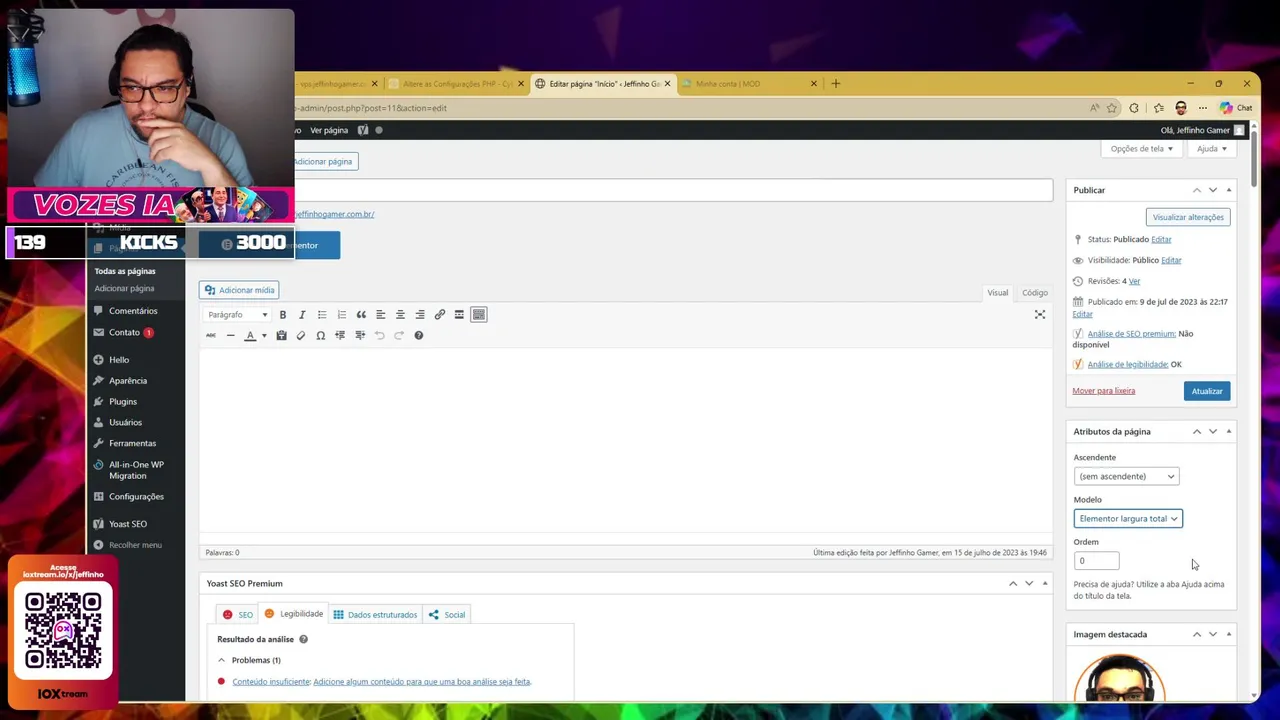Edit the Visibilidade setting link
Viewport: 1280px width, 720px height.
(x=1171, y=260)
